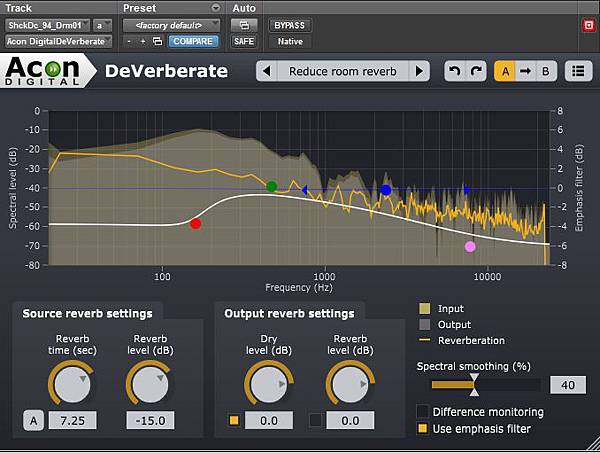Toggle the COMPARE button
This screenshot has height=453, width=600.
point(193,41)
